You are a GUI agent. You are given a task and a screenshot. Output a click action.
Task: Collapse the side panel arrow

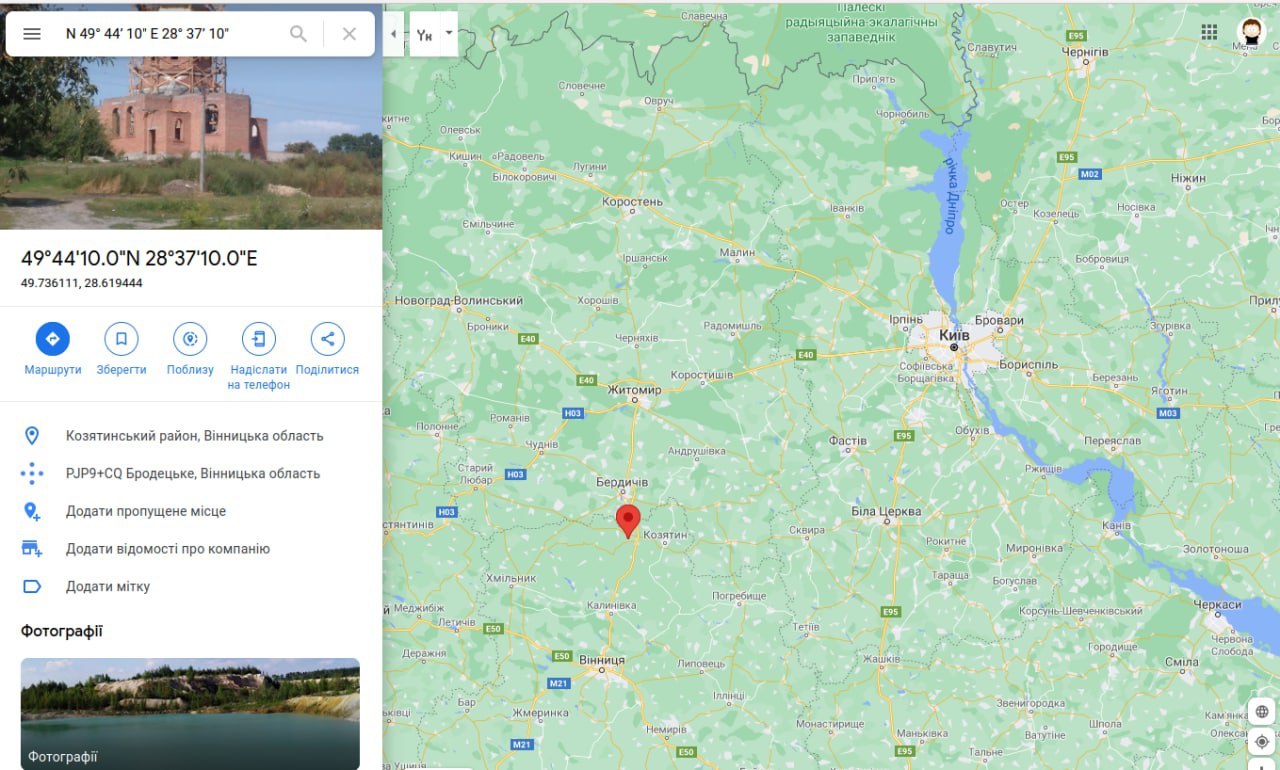[393, 34]
